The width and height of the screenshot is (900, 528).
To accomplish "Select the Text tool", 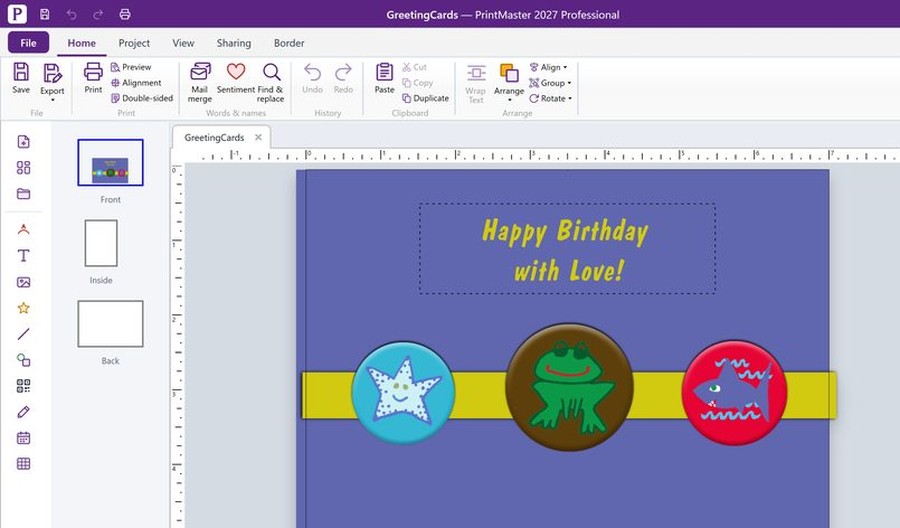I will coord(24,255).
